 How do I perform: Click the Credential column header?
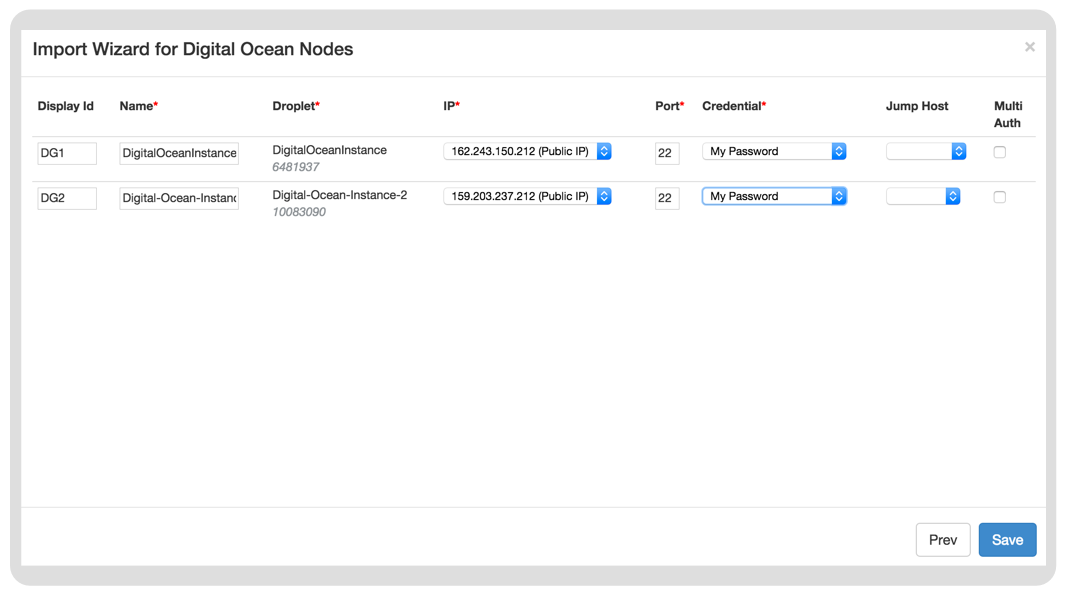click(x=734, y=105)
